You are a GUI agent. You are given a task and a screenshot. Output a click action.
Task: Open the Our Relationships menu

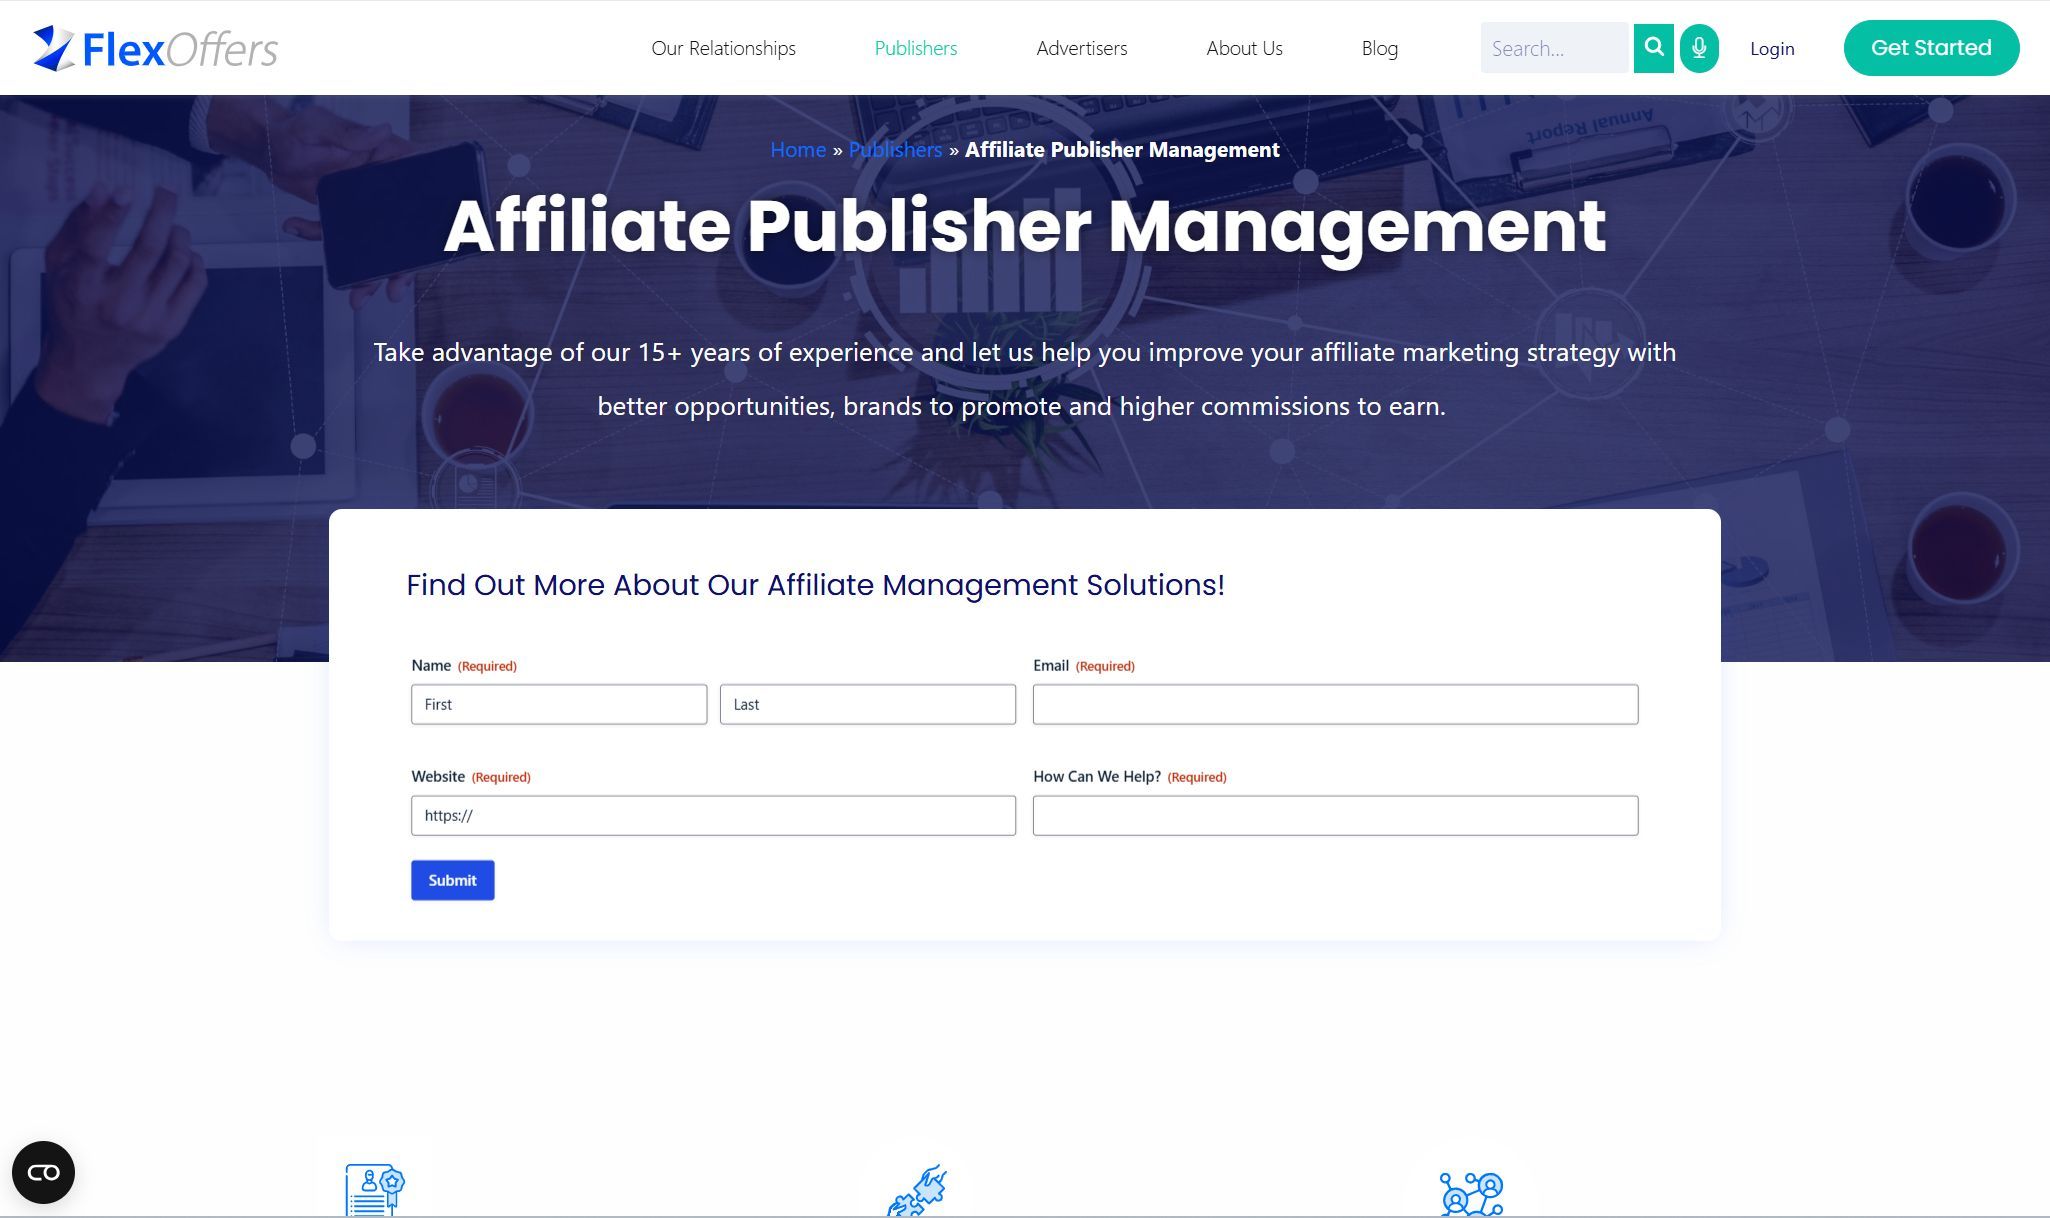(x=723, y=48)
